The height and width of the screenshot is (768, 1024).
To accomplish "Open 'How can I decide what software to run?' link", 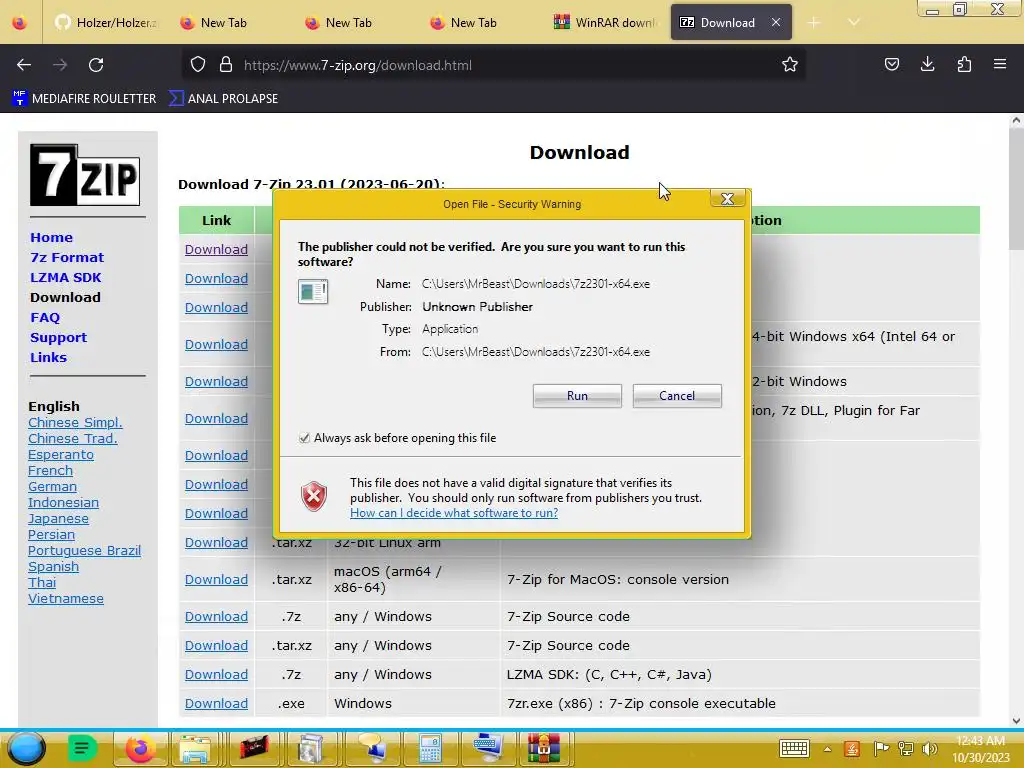I will point(454,513).
